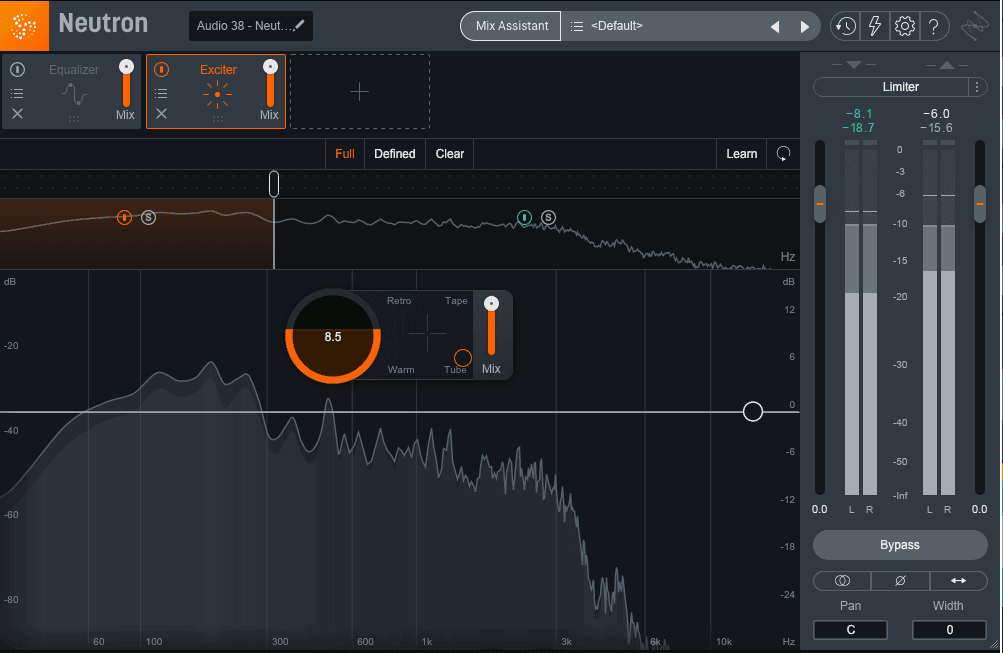Click the drag handle of Exciter module
This screenshot has width=1003, height=653.
(x=217, y=119)
